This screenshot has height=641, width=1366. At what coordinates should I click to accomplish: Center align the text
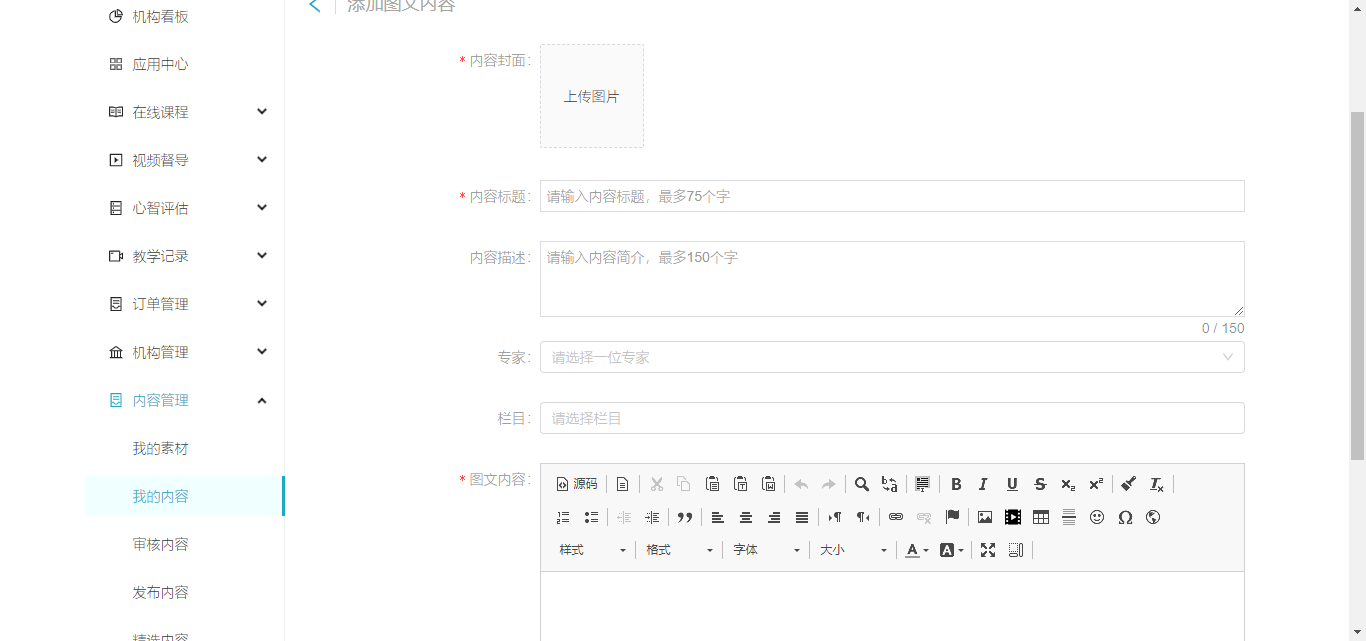coord(745,517)
